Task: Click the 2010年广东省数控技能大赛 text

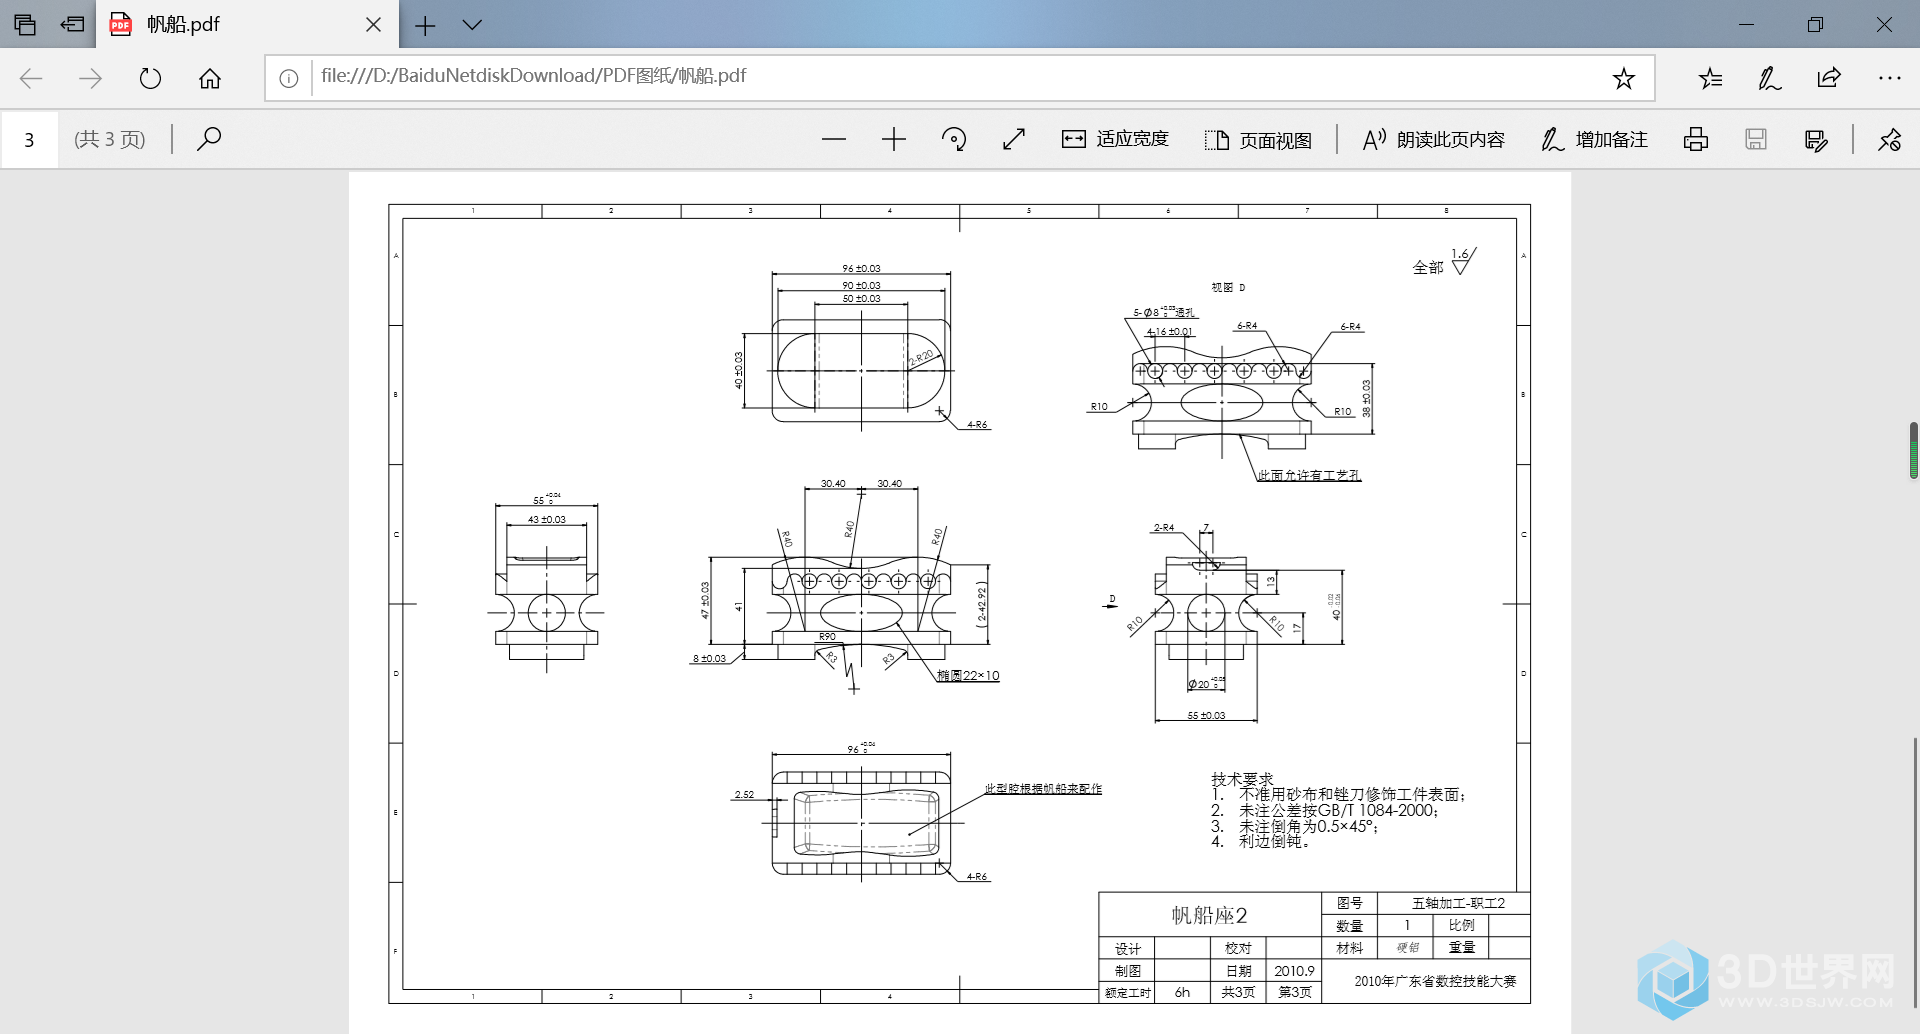Action: click(1435, 981)
